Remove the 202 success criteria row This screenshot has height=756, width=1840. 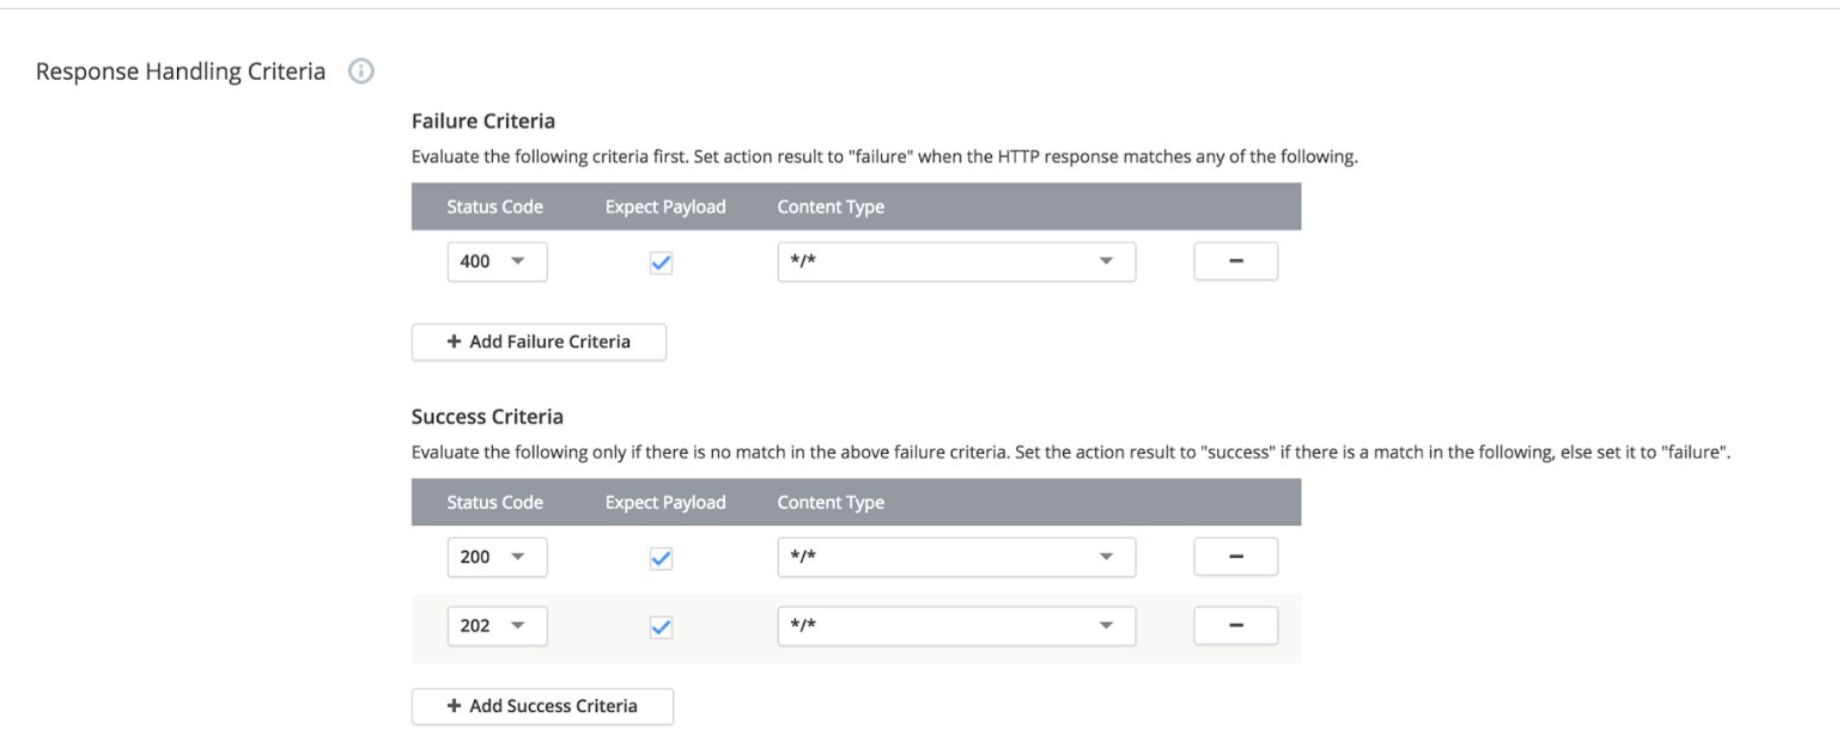click(1235, 626)
